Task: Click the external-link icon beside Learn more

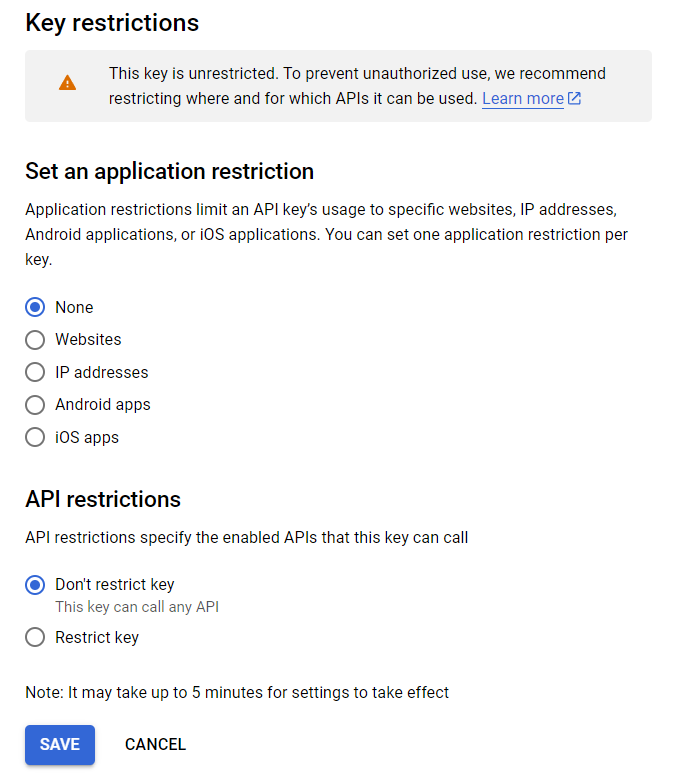Action: pos(574,98)
